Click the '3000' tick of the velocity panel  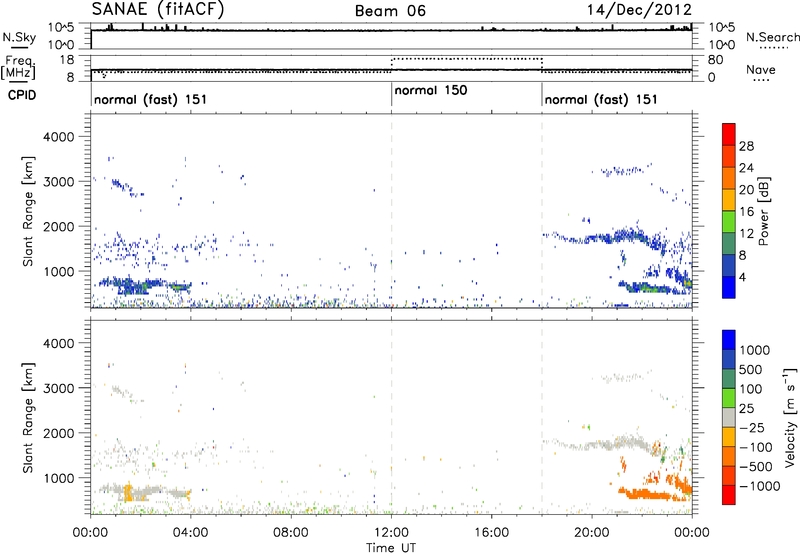pyautogui.click(x=58, y=388)
